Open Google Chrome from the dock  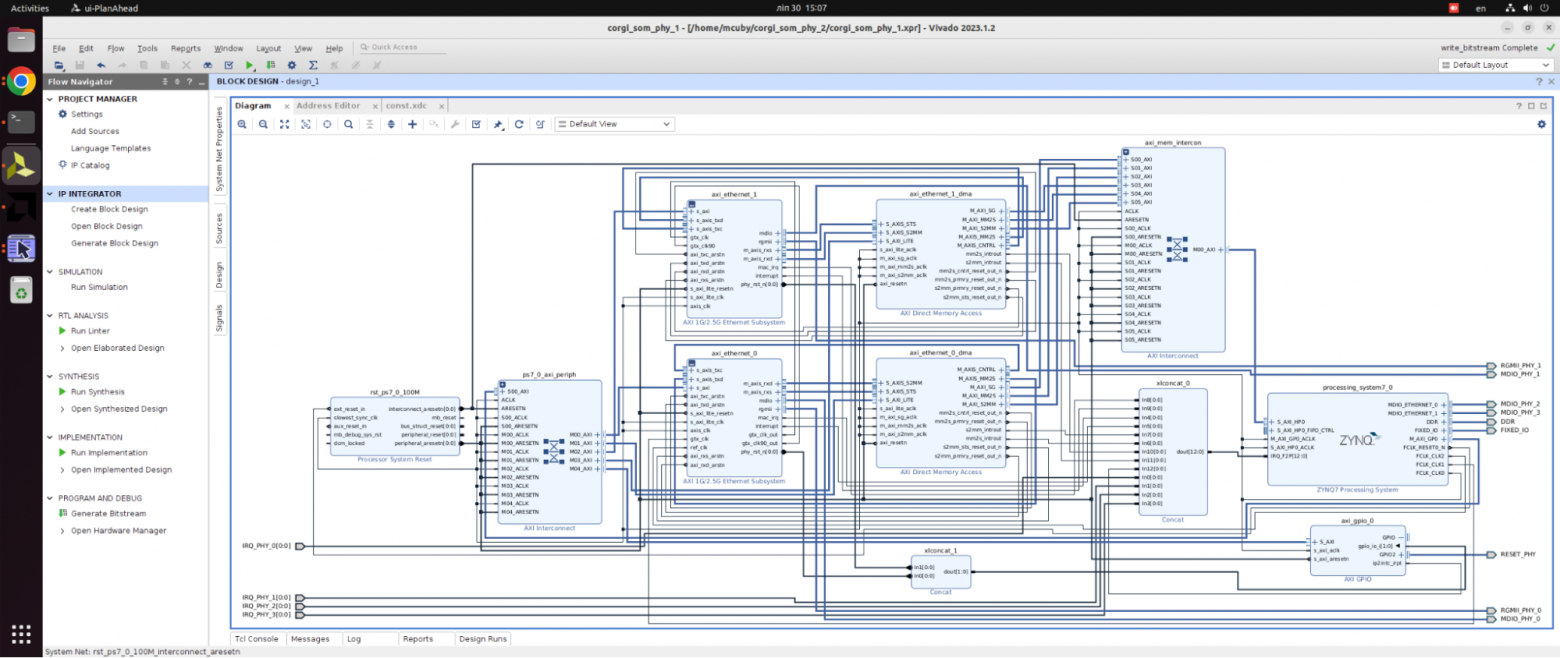pos(21,82)
